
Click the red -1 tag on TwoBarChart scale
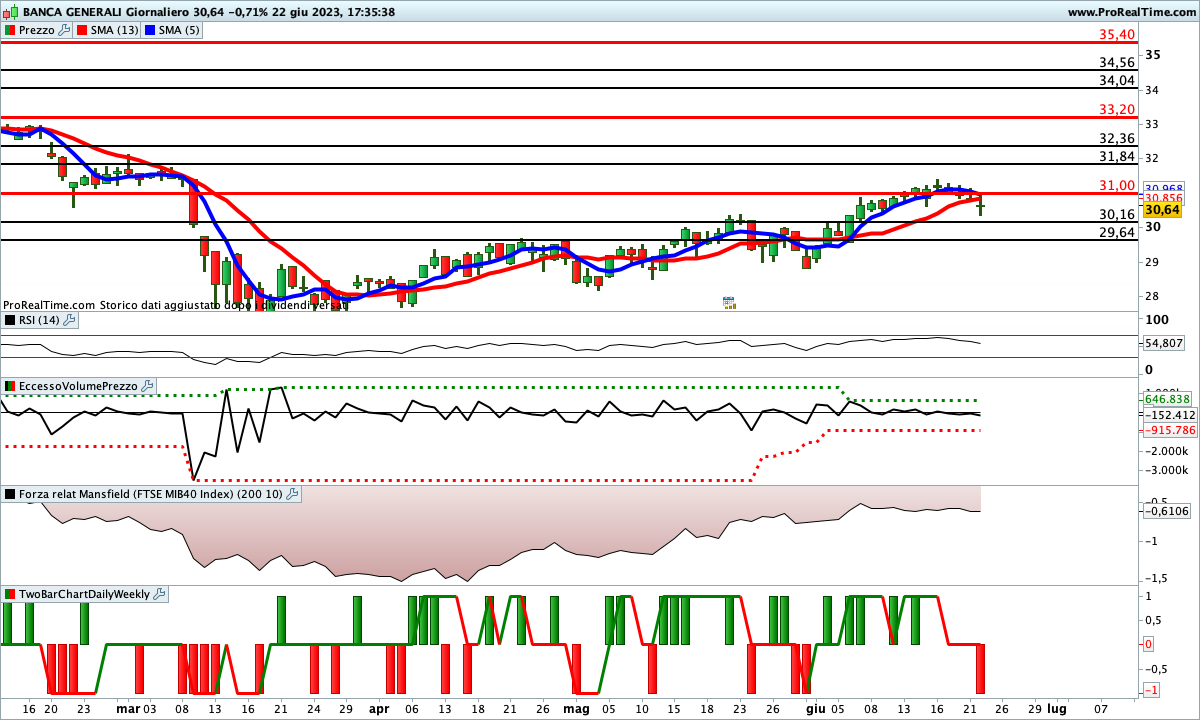pos(1149,691)
